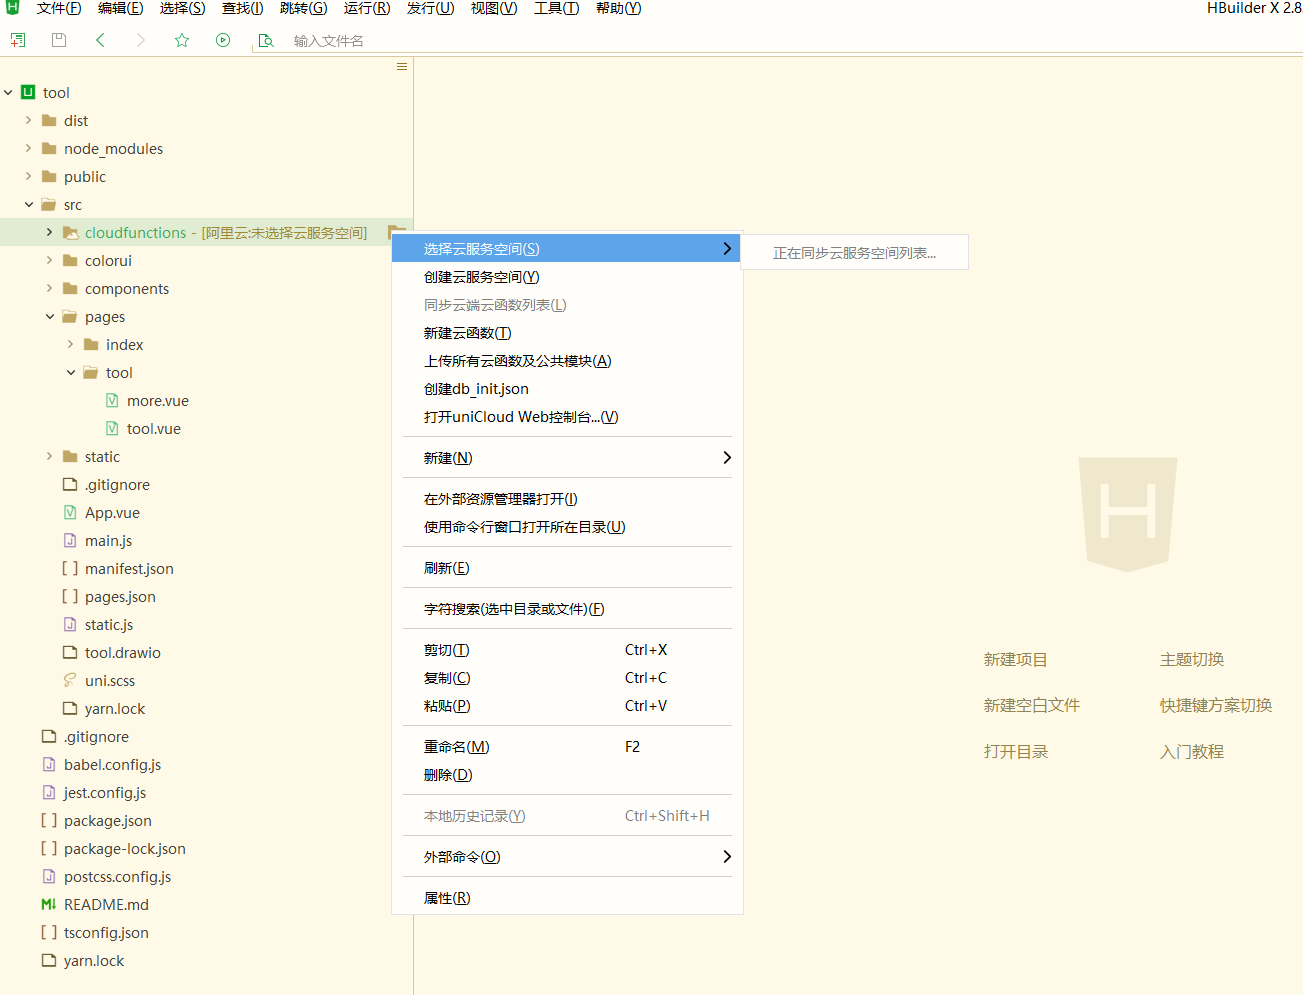The image size is (1303, 995).
Task: Click the run play icon in toolbar
Action: pos(223,40)
